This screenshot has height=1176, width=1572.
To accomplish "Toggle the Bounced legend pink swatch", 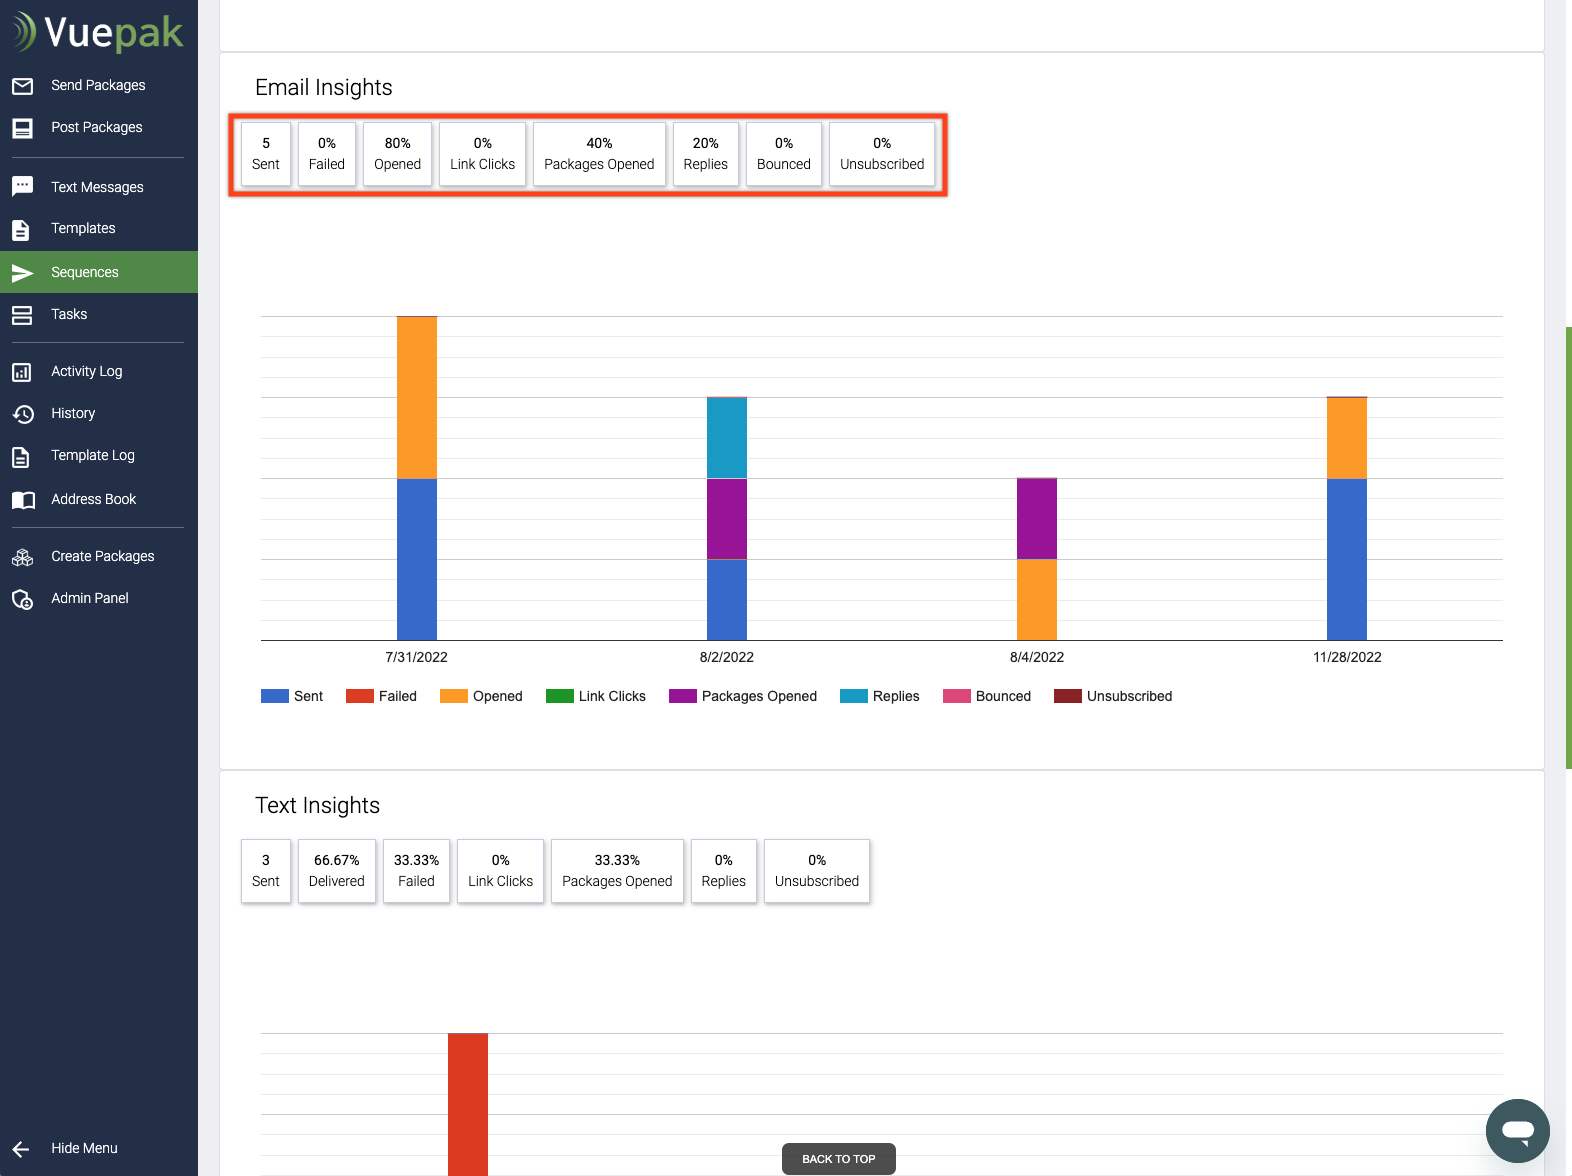I will pos(957,696).
